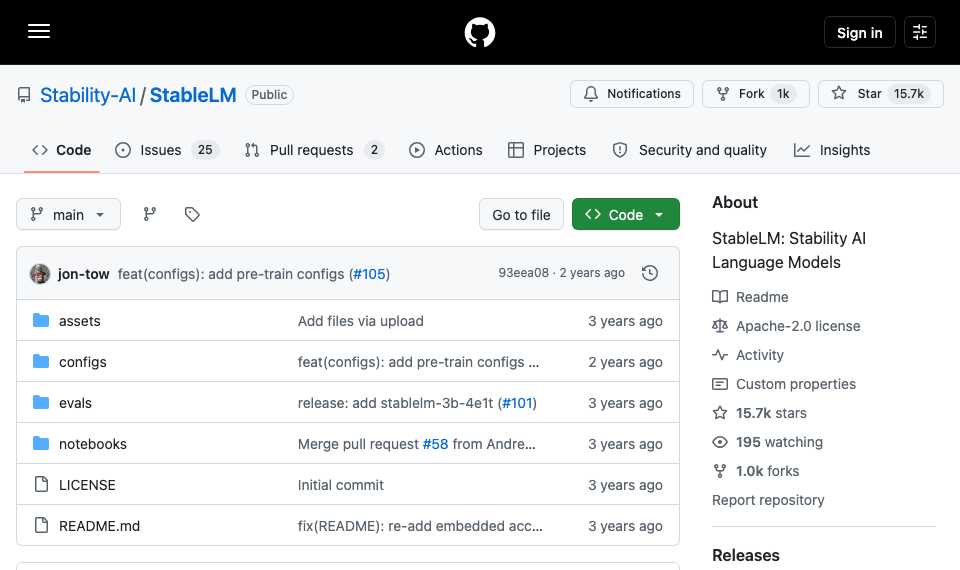Open the #101 pull request link

click(x=517, y=403)
